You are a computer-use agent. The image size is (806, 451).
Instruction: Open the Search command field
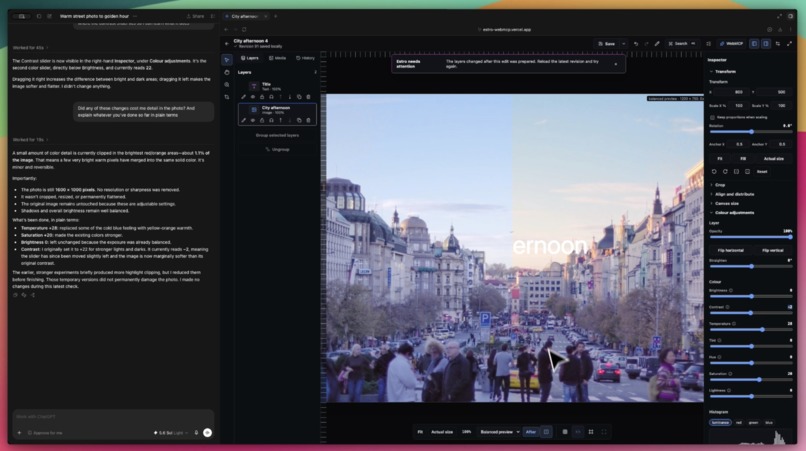(682, 44)
